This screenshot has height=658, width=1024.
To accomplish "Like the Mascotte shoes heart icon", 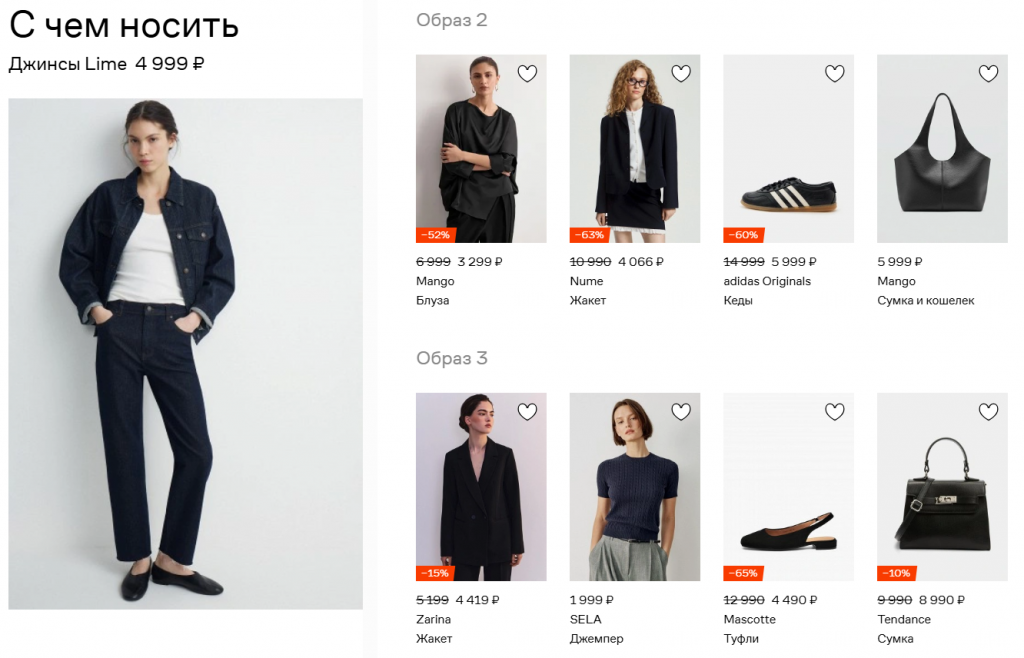I will 835,411.
